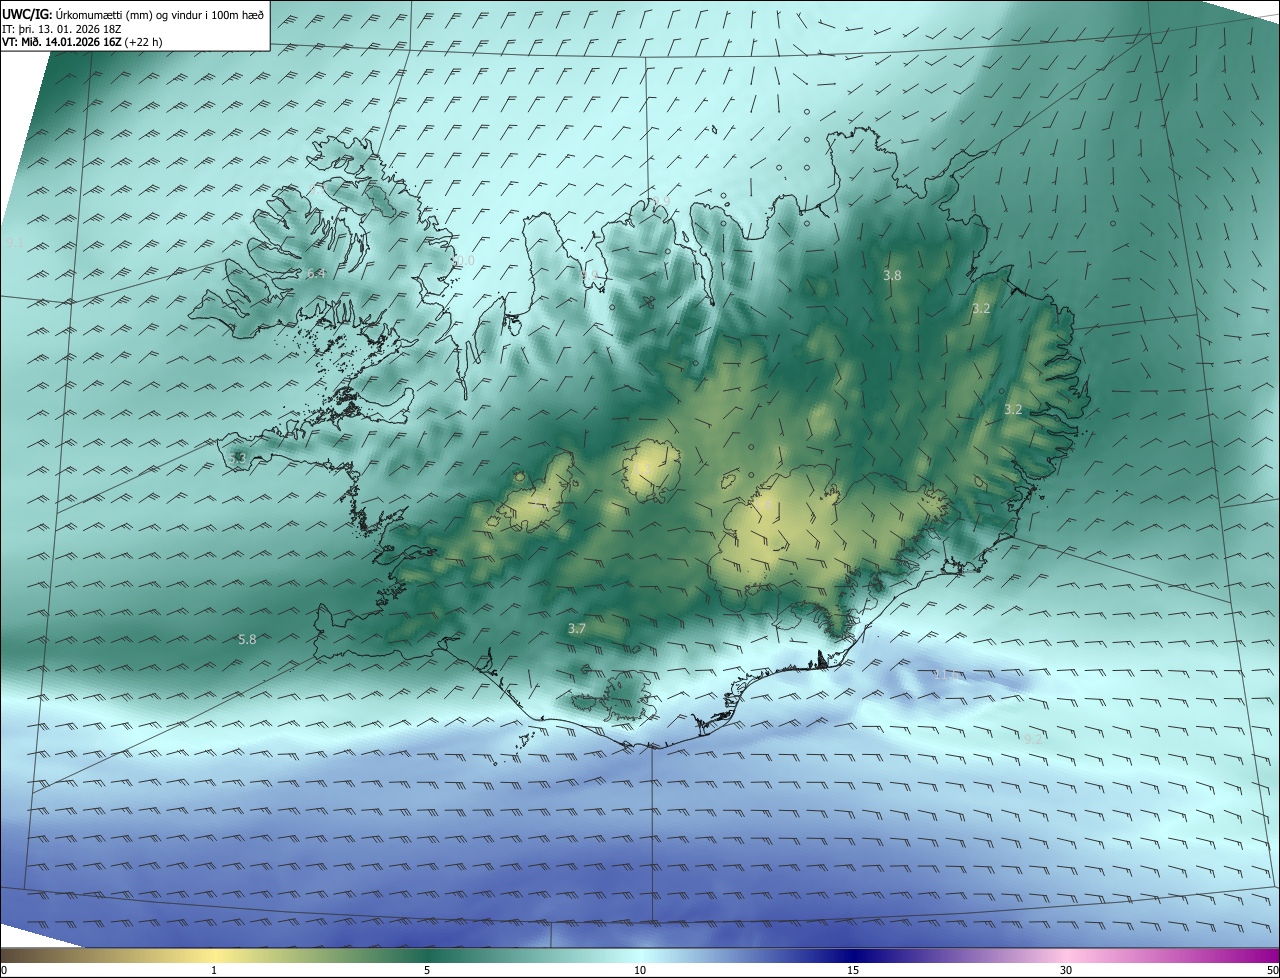The image size is (1280, 978).
Task: Click the colour scale tick label 0
Action: click(4, 970)
